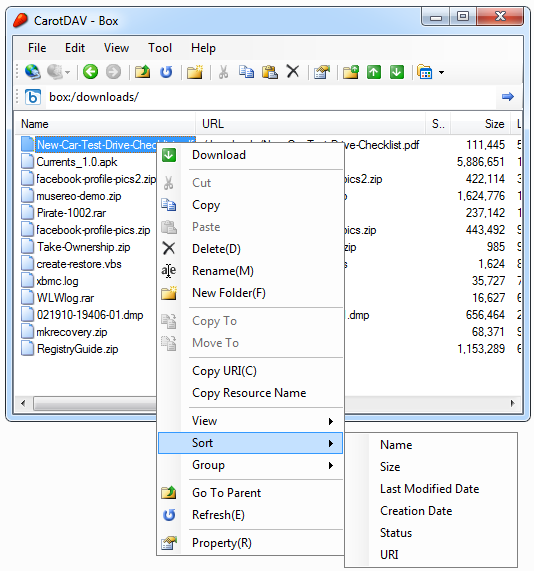Select the Take-Ownership.zip file
Viewport: 534px width, 571px height.
pos(83,247)
